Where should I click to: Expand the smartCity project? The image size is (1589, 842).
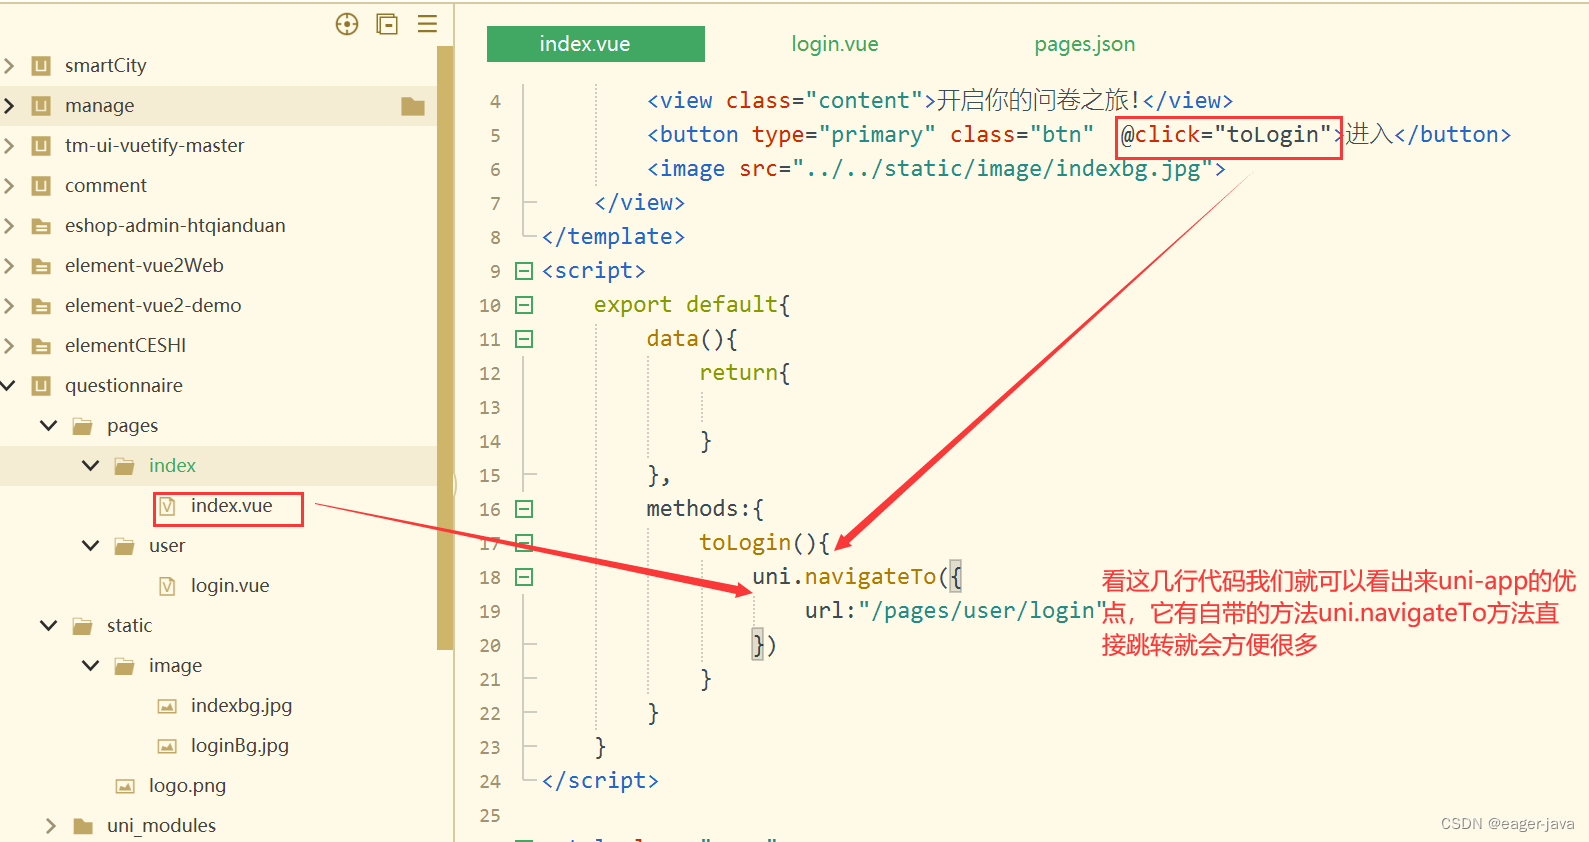[x=9, y=66]
